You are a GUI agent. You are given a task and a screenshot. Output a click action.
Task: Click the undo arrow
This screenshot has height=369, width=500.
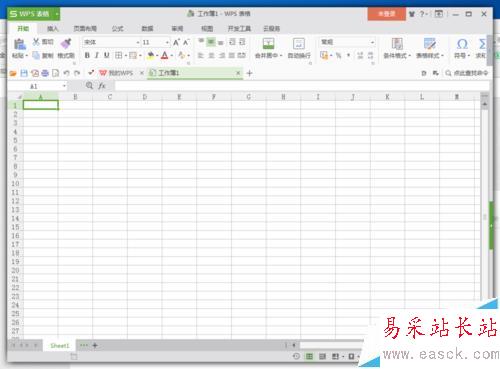pyautogui.click(x=66, y=73)
